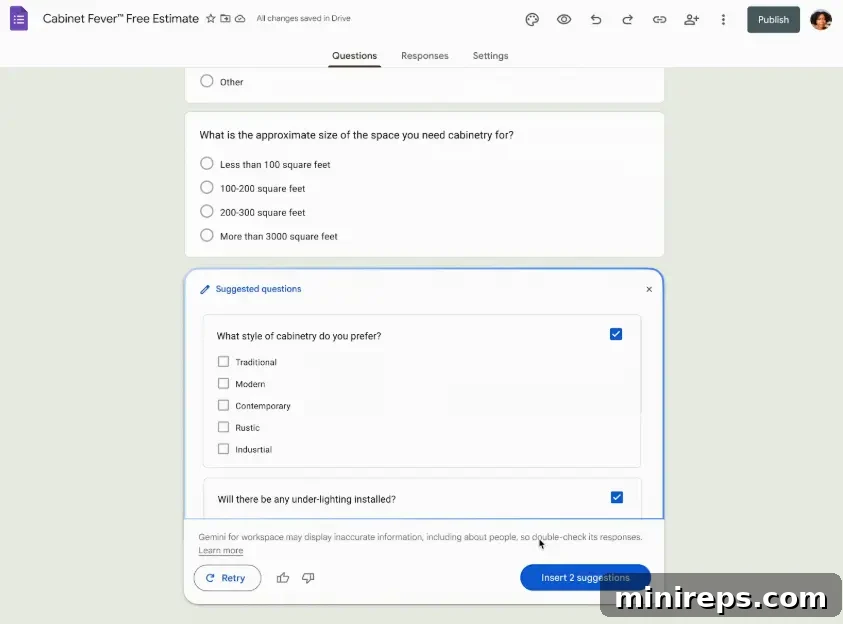Check the Rustic style box
The height and width of the screenshot is (624, 843).
(x=223, y=427)
